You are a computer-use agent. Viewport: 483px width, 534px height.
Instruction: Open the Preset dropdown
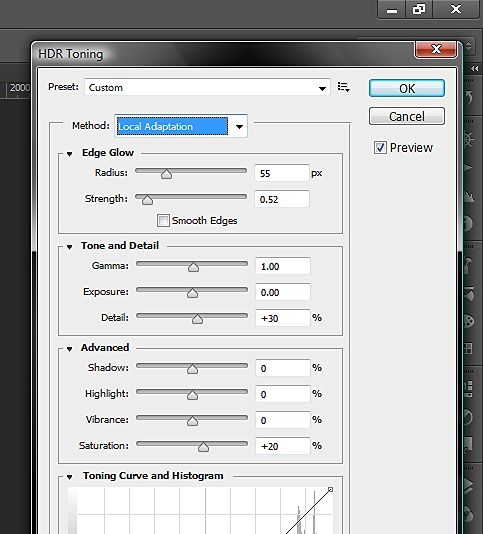click(x=207, y=88)
